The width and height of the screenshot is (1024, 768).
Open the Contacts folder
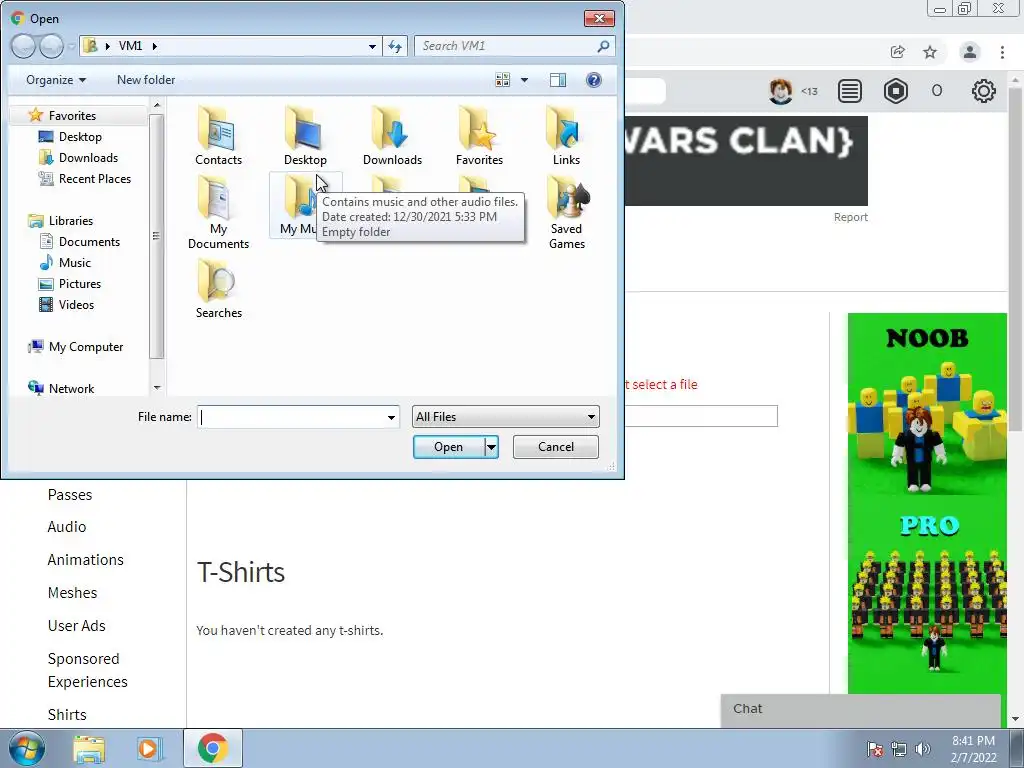coord(218,136)
